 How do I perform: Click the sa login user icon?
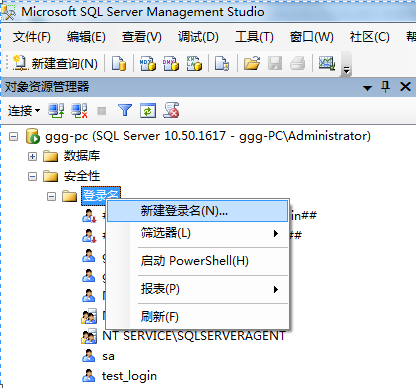pyautogui.click(x=89, y=356)
